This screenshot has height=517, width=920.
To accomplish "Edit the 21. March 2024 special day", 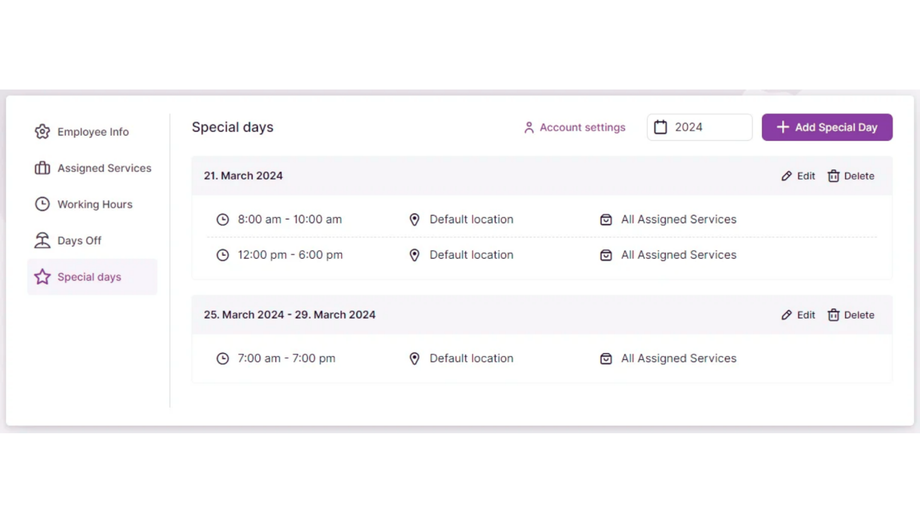I will click(798, 176).
